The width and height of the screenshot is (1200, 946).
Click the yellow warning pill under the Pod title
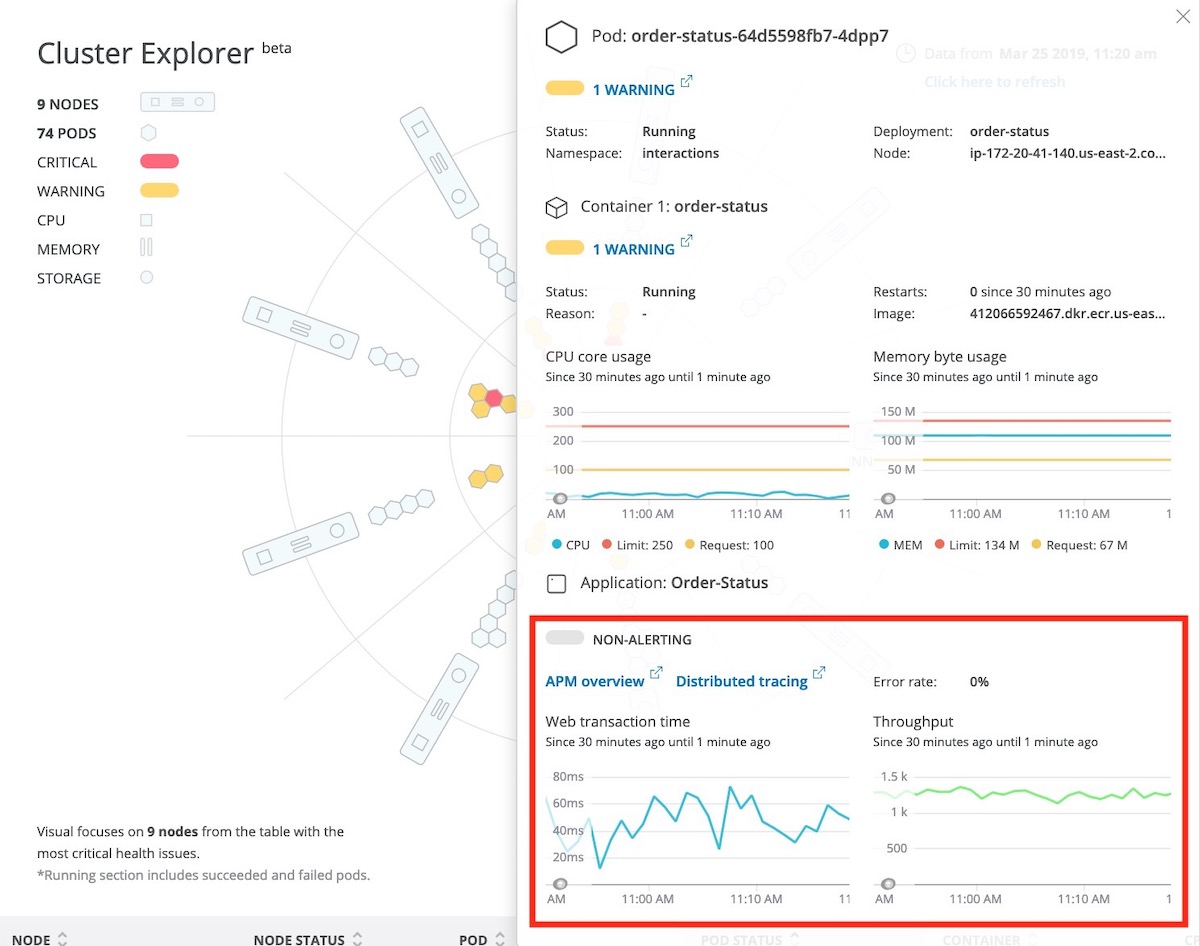[565, 89]
